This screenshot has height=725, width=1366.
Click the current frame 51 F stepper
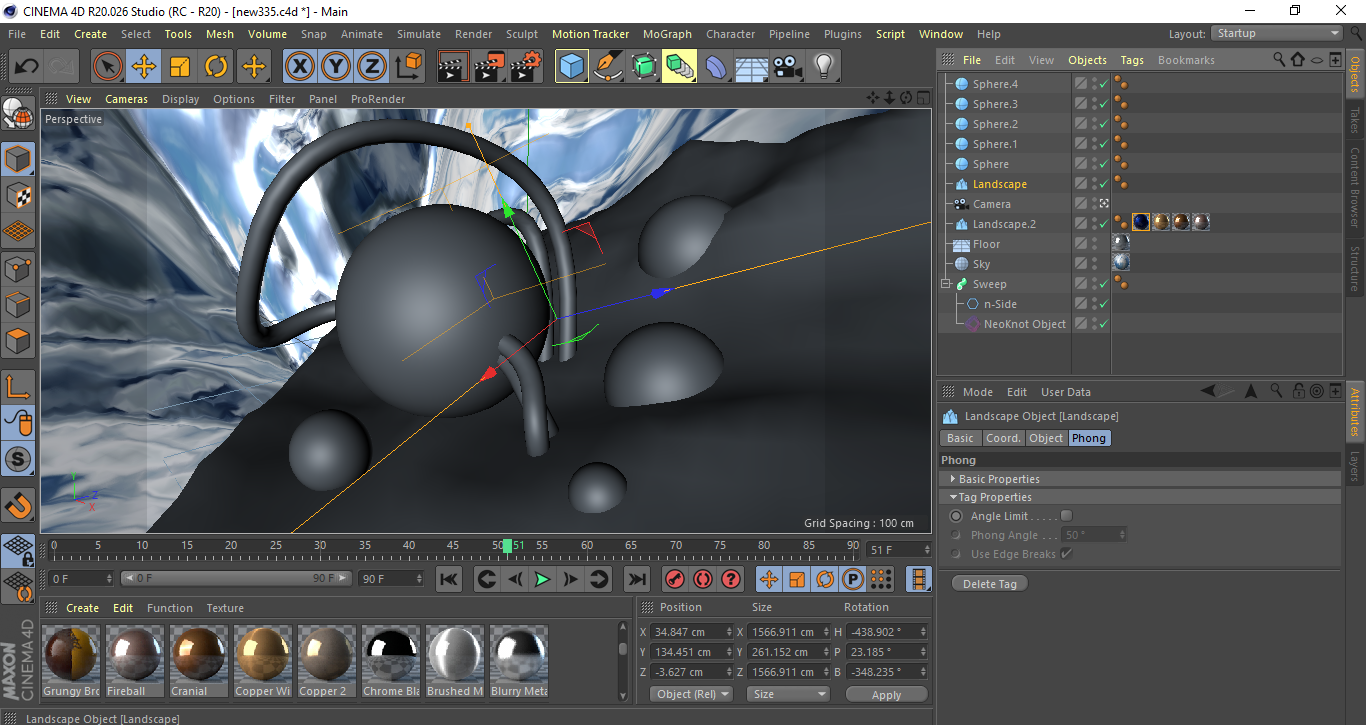click(x=926, y=550)
